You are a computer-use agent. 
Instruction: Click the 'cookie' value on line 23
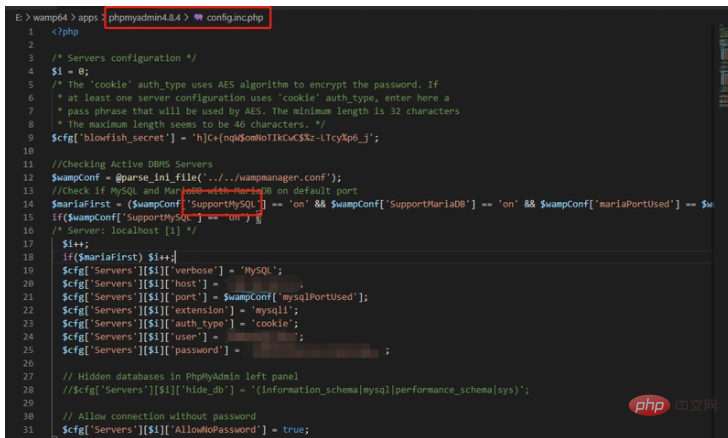point(272,323)
